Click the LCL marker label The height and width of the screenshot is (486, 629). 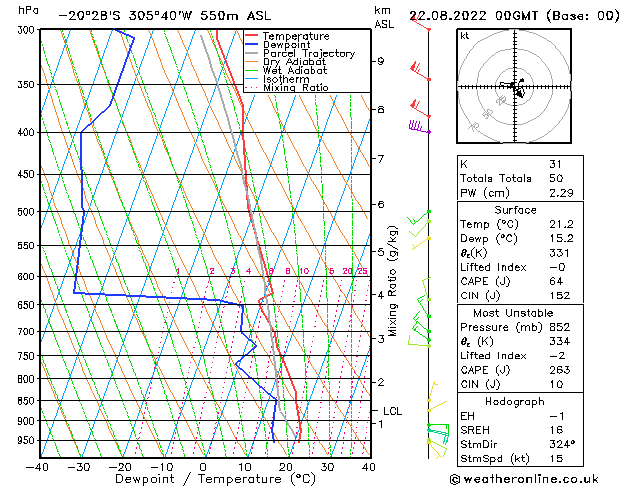point(392,411)
